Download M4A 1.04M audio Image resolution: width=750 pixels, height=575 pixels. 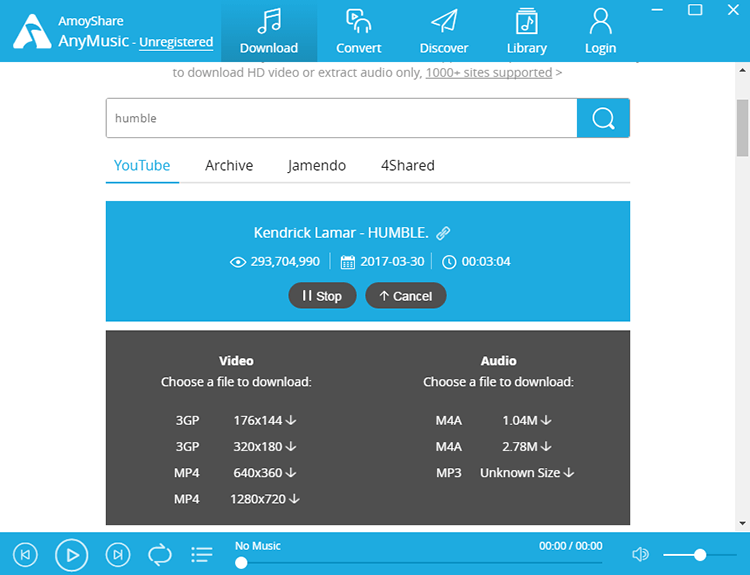coord(527,420)
